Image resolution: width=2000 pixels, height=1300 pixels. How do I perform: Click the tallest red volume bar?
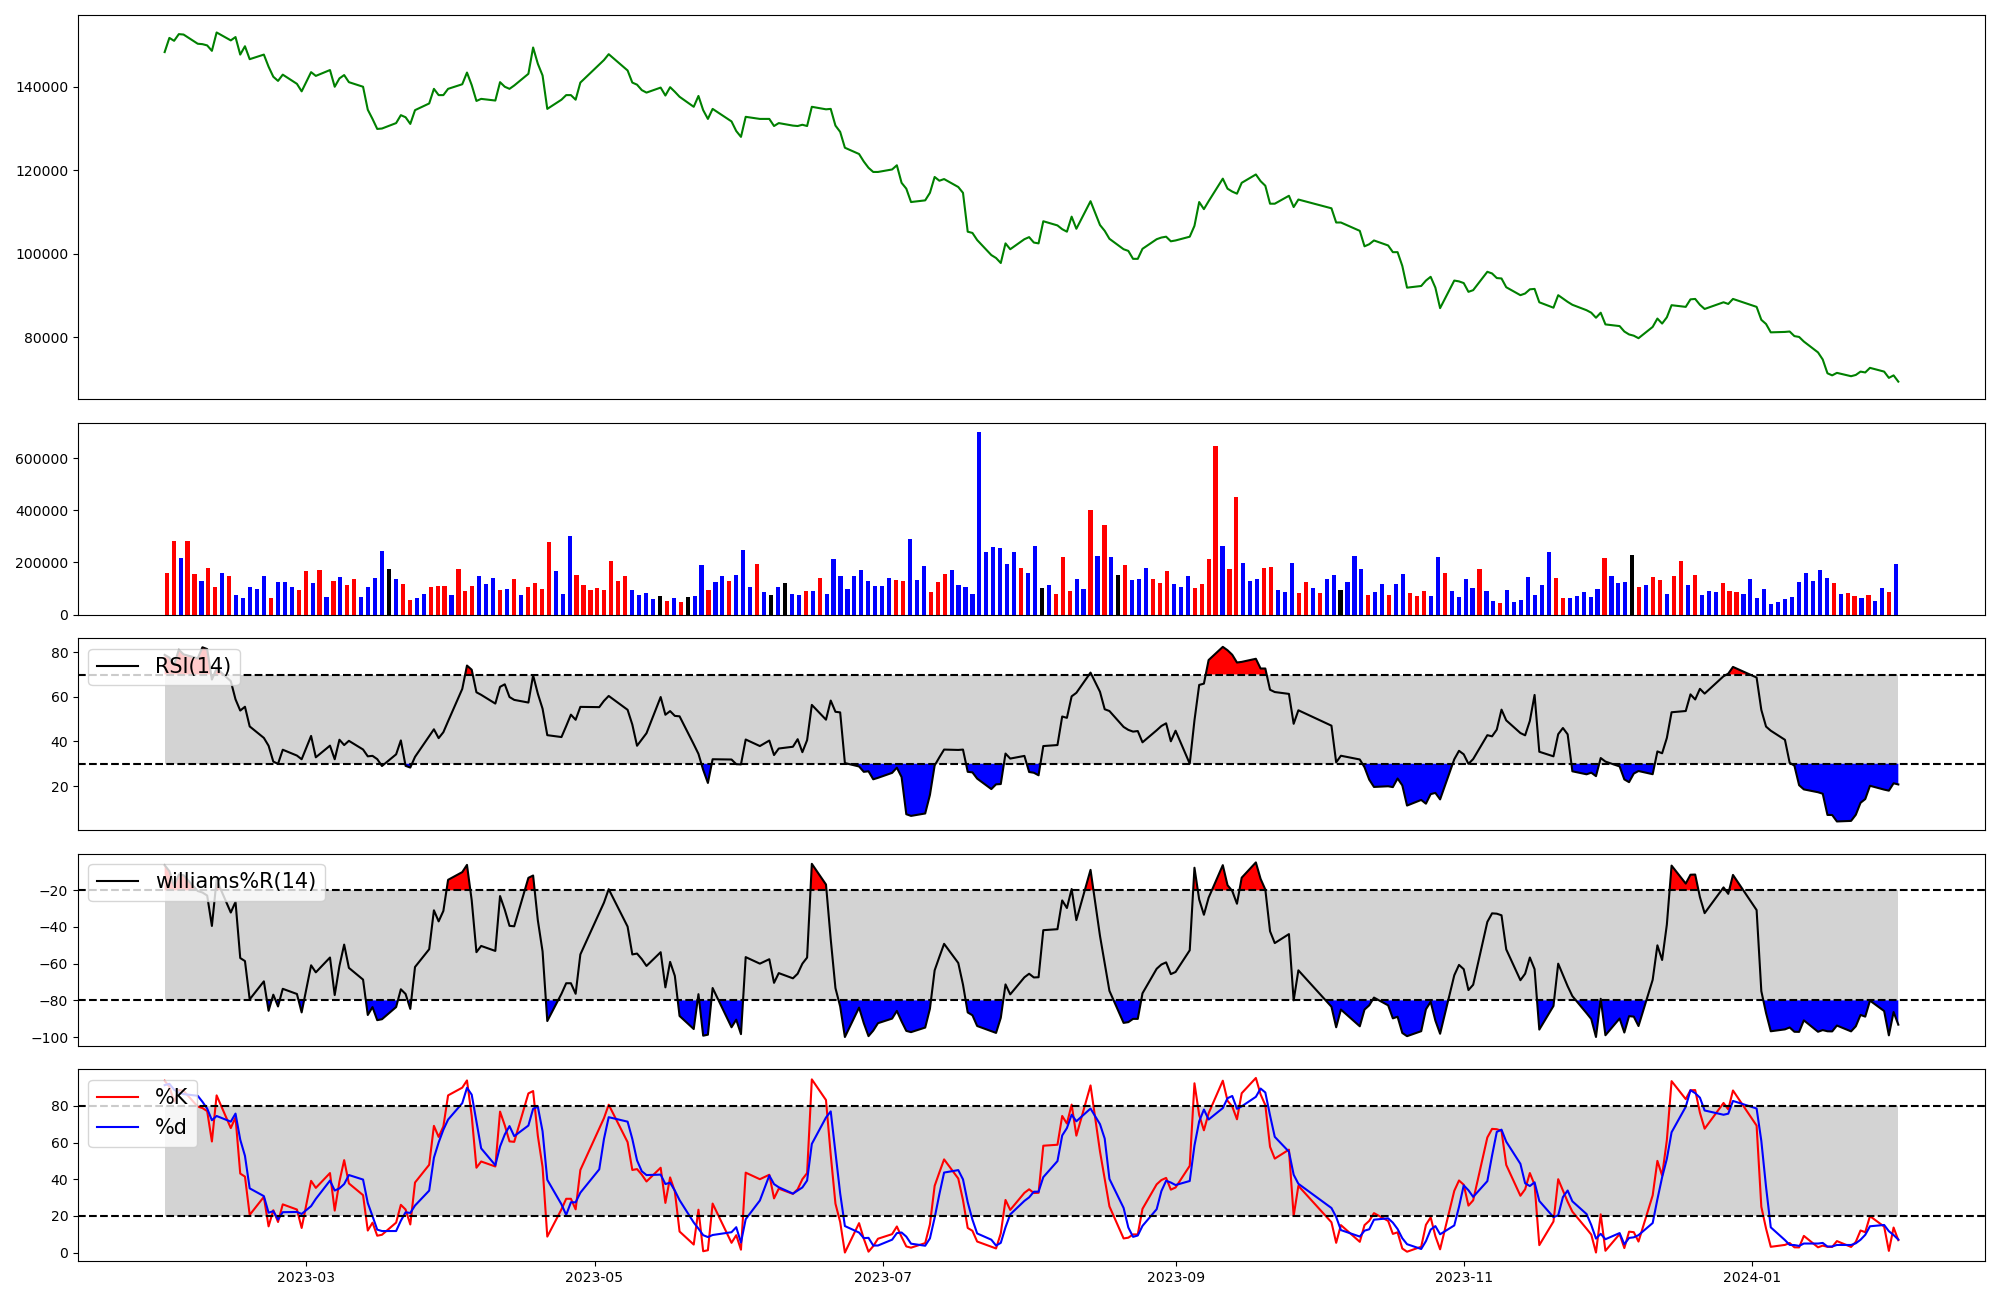pos(1215,530)
